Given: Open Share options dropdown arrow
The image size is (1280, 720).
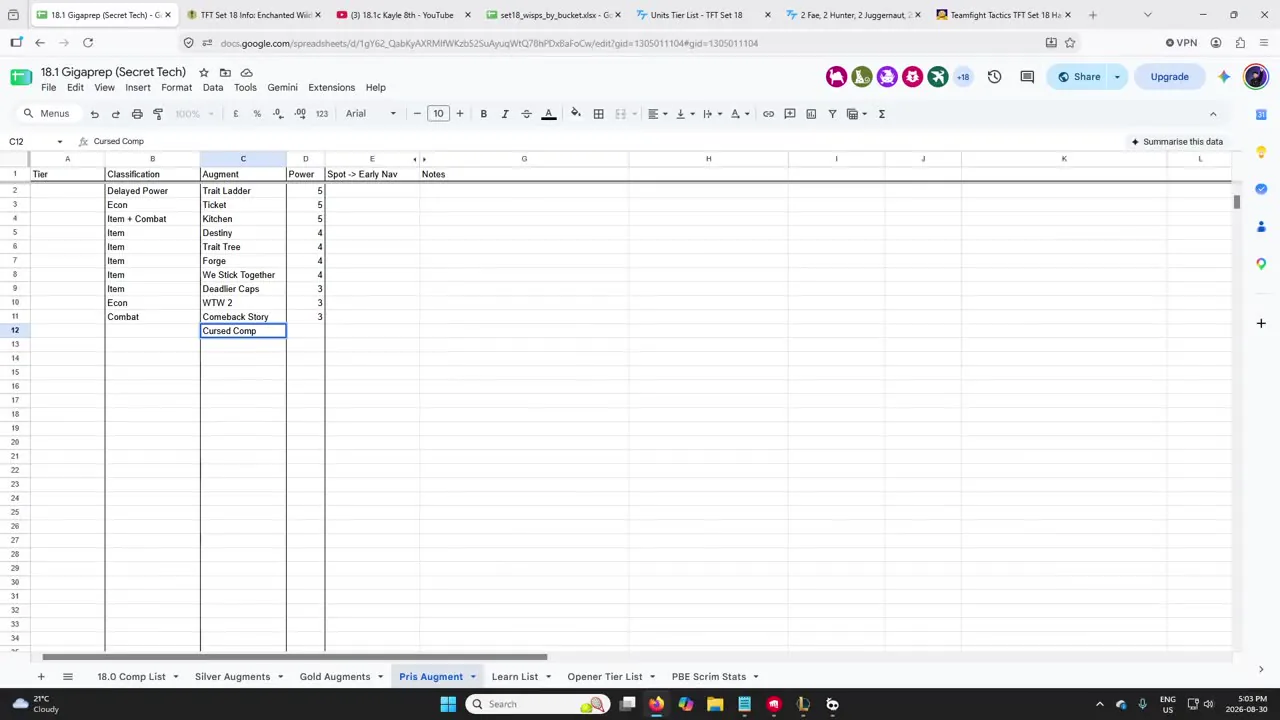Looking at the screenshot, I should click(x=1117, y=77).
